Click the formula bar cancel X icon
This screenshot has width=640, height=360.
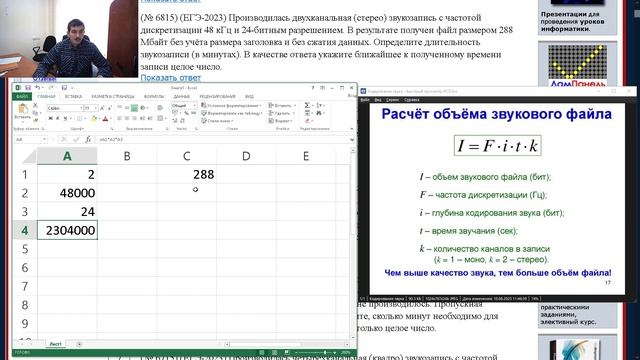64,140
